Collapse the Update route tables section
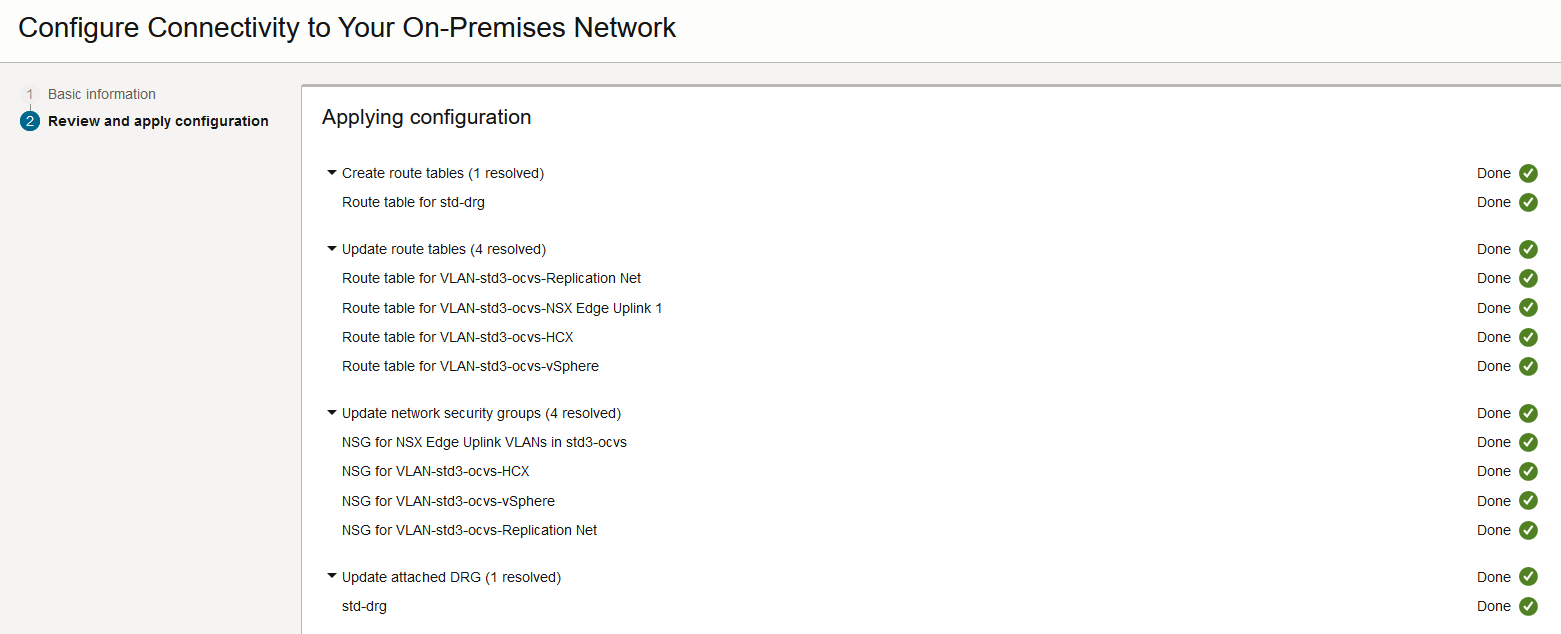The width and height of the screenshot is (1561, 634). tap(331, 248)
